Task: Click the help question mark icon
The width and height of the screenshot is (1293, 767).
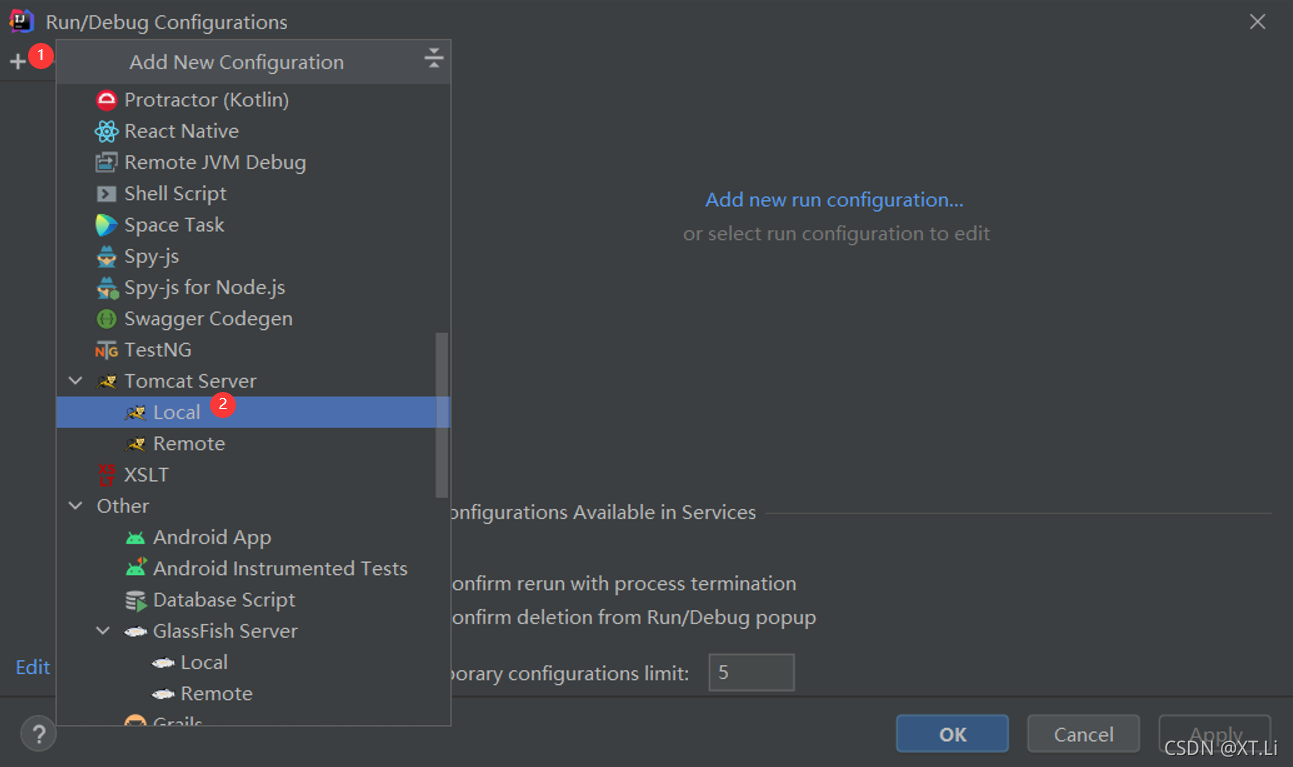Action: (39, 735)
